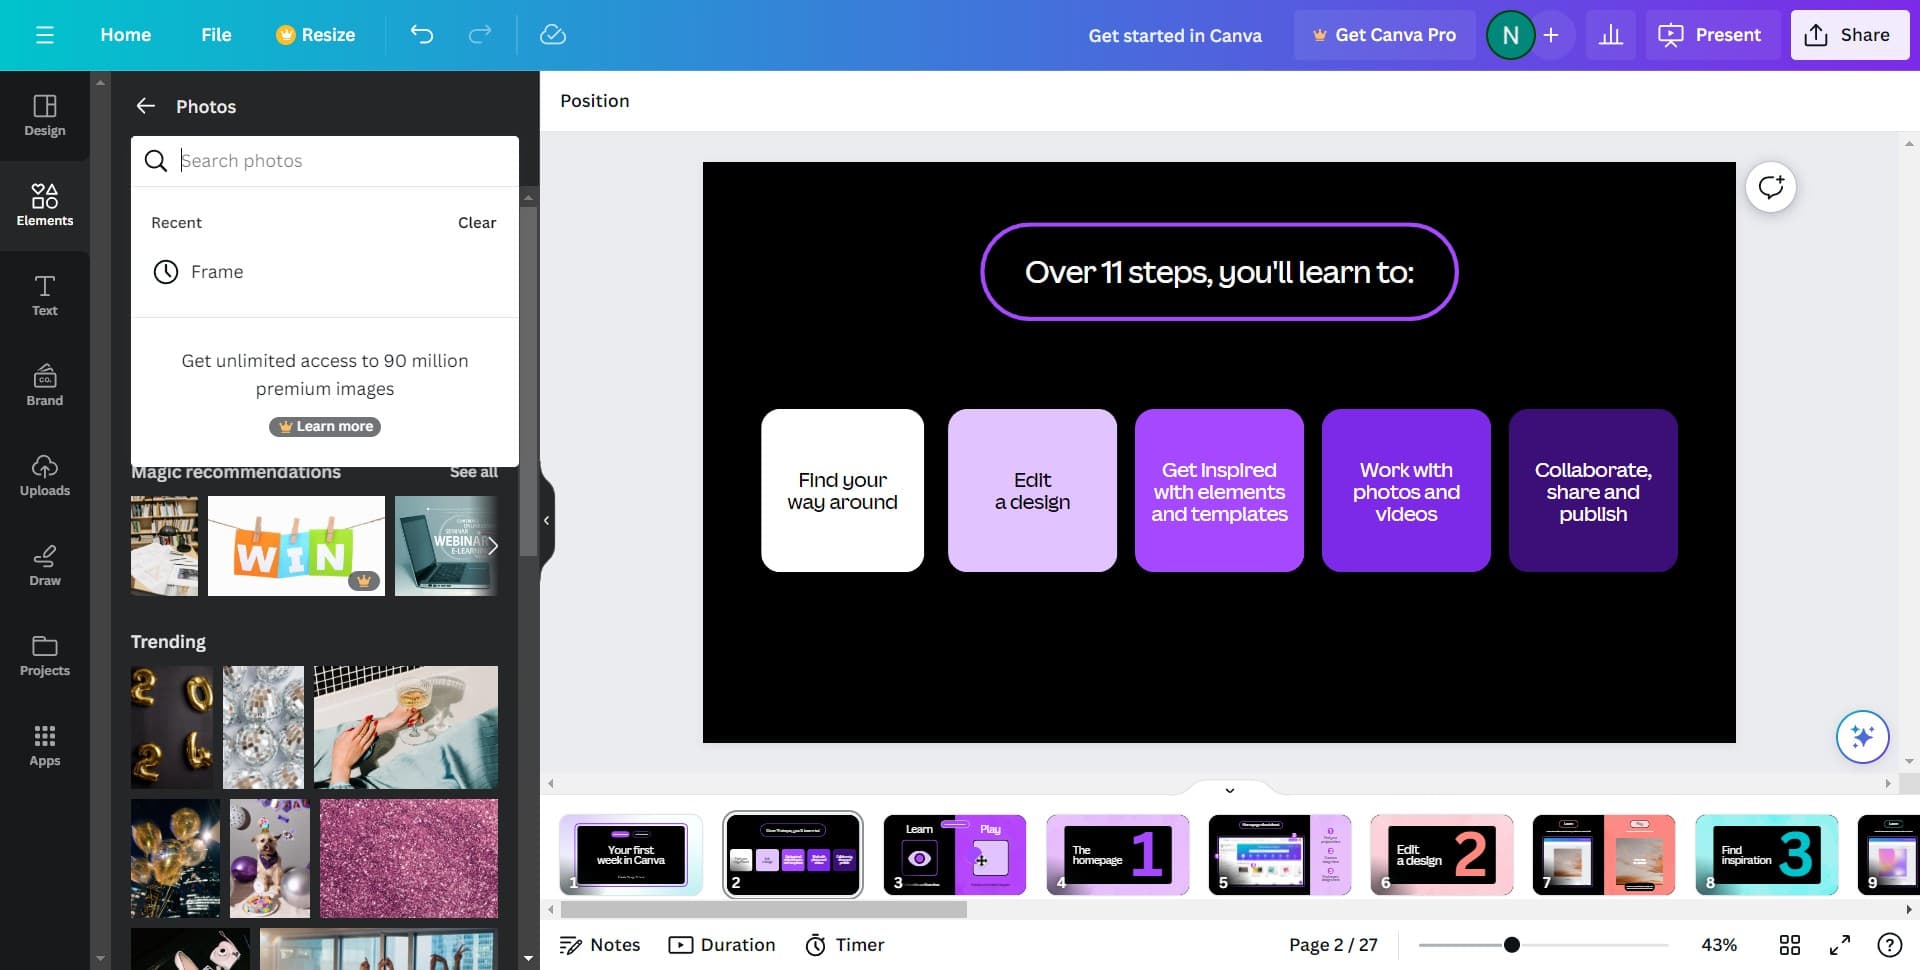
Task: Open the analytics chart icon
Action: click(1610, 35)
